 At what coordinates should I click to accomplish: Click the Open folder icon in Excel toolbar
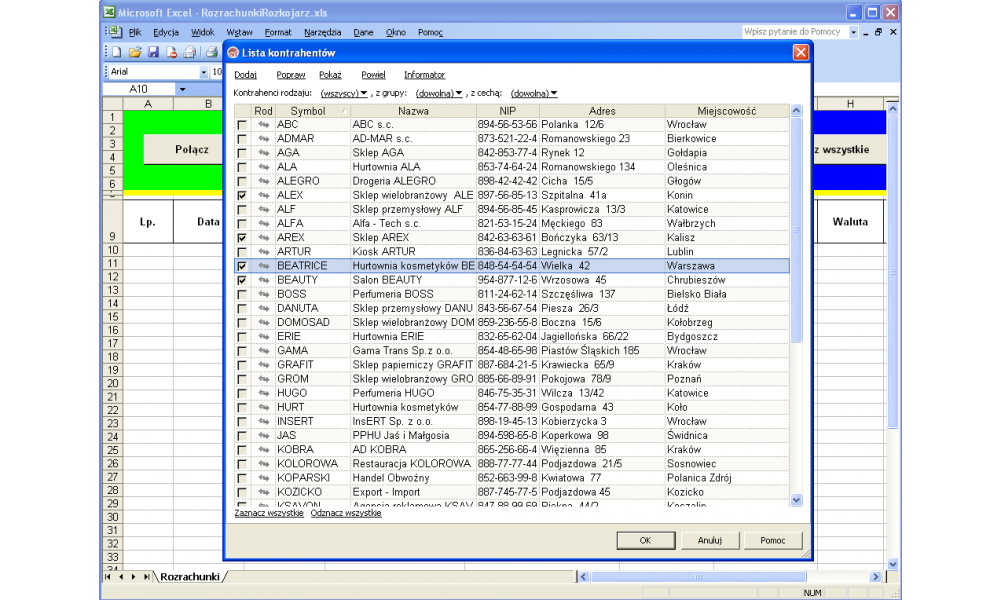click(x=135, y=52)
